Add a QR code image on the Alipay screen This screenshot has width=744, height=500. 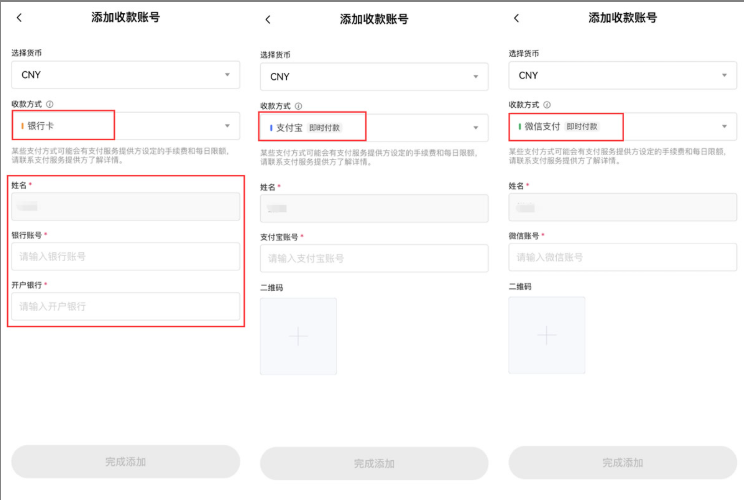click(x=298, y=336)
